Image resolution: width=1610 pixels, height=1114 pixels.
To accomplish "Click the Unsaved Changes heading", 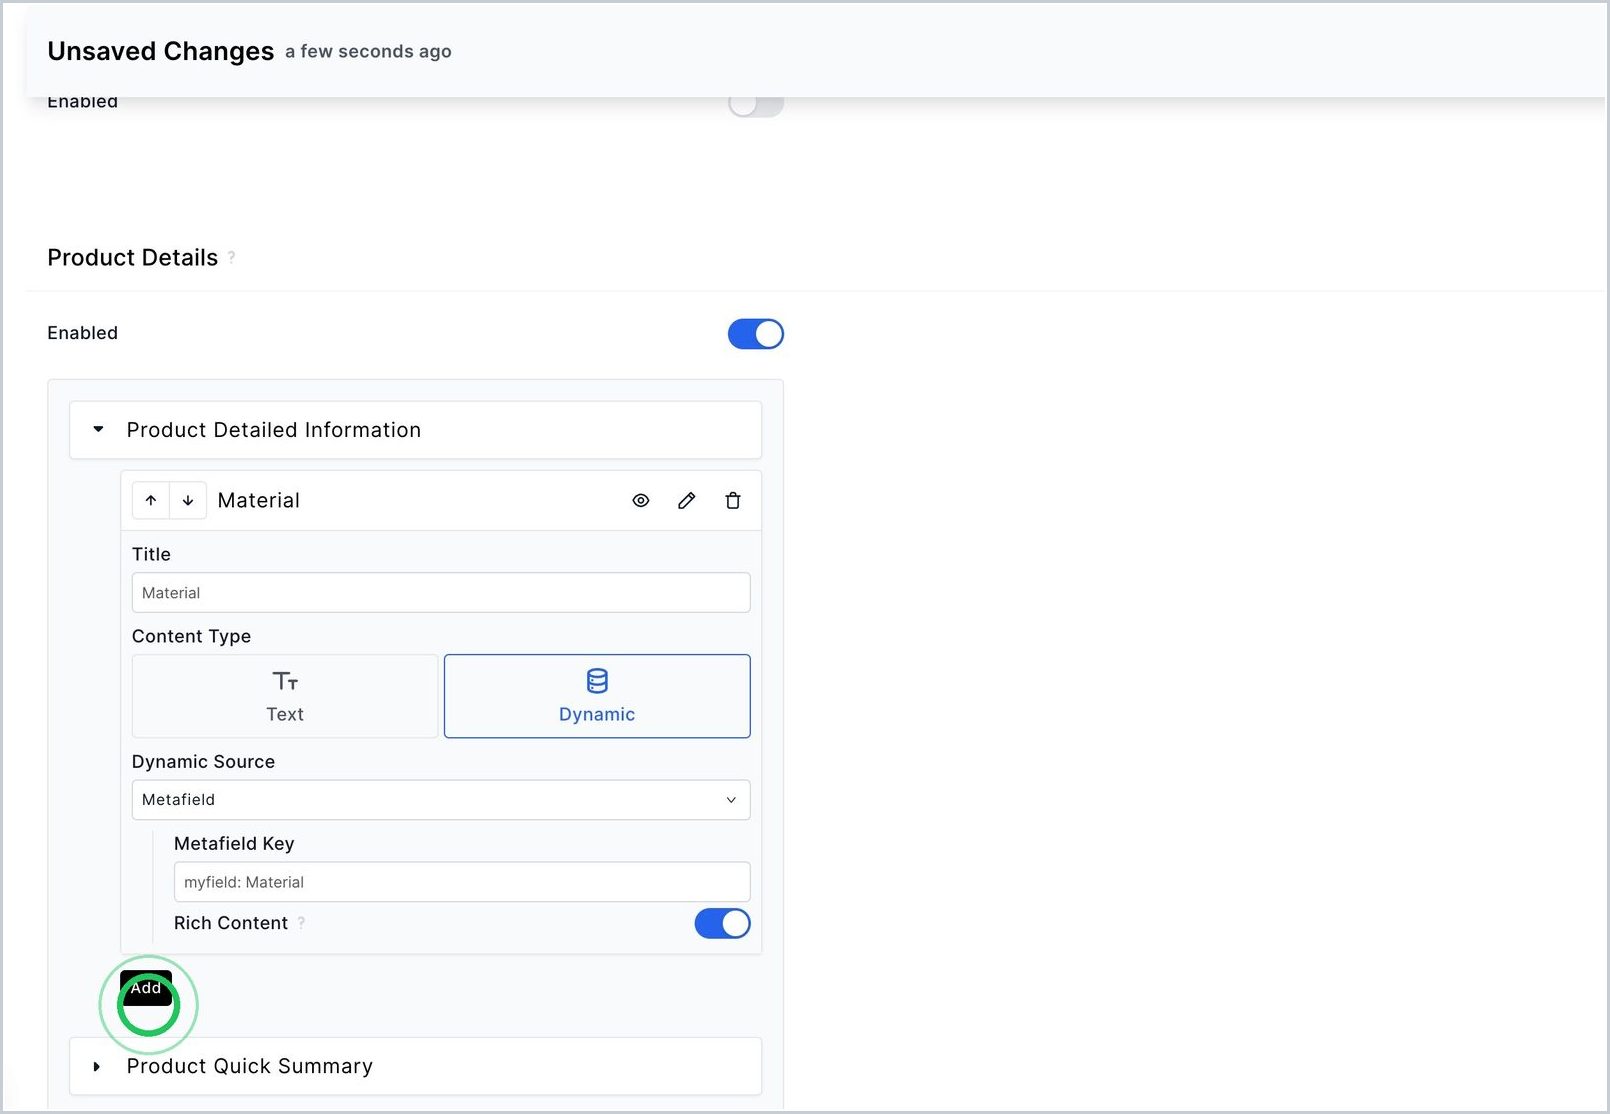I will (161, 51).
